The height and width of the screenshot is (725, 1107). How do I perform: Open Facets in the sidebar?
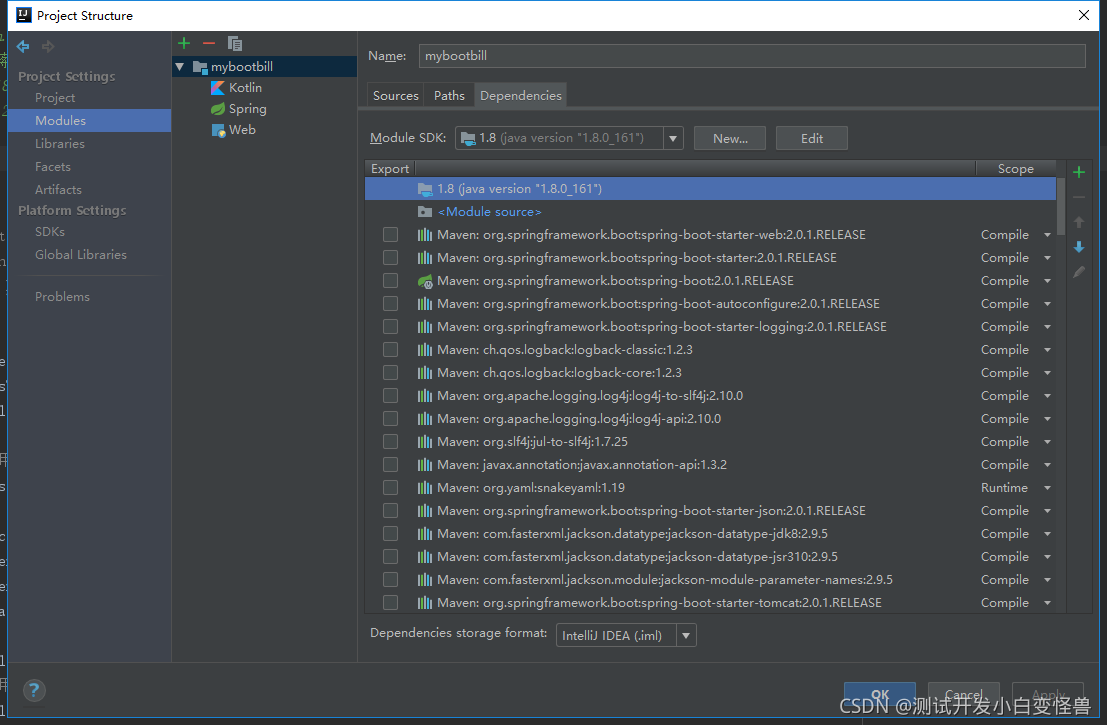pos(53,167)
